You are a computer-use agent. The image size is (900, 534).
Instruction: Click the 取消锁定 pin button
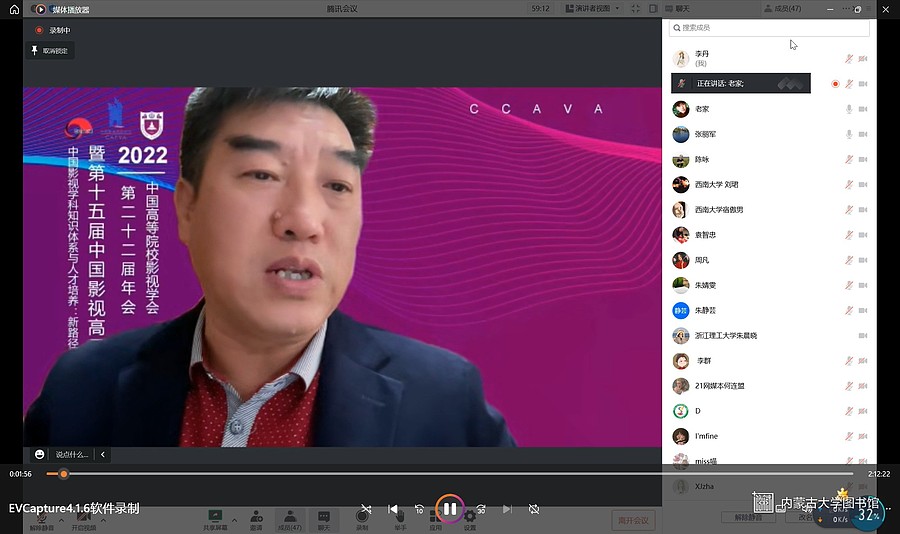[x=50, y=51]
